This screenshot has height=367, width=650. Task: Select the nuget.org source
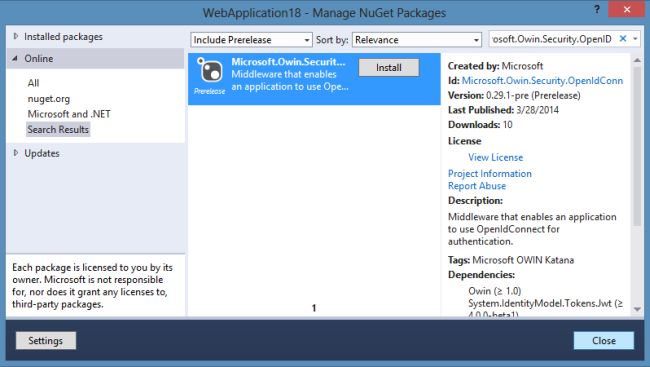pos(49,99)
